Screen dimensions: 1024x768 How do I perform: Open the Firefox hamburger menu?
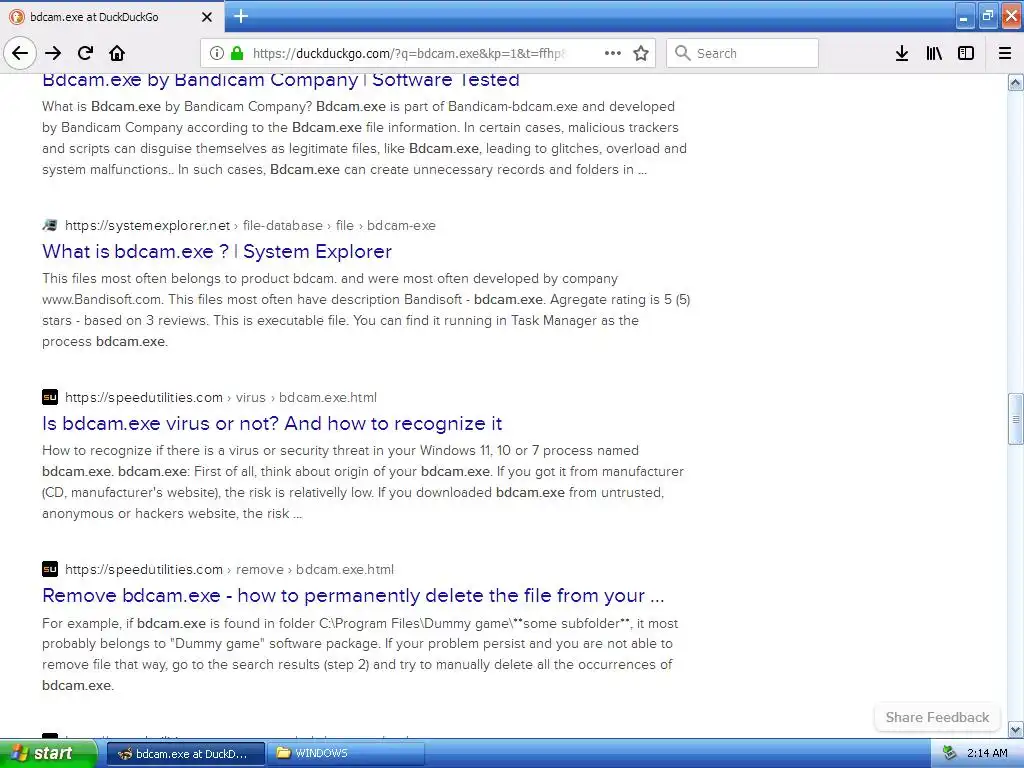[x=1005, y=54]
